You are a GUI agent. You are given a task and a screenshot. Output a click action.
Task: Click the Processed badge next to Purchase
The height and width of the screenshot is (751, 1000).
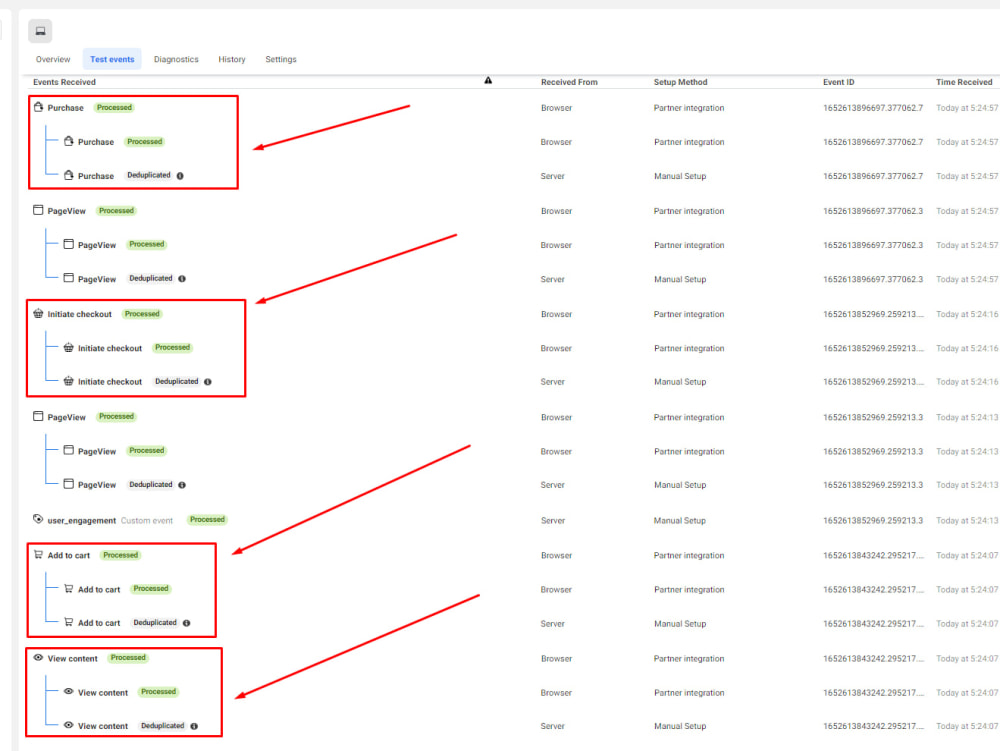114,106
